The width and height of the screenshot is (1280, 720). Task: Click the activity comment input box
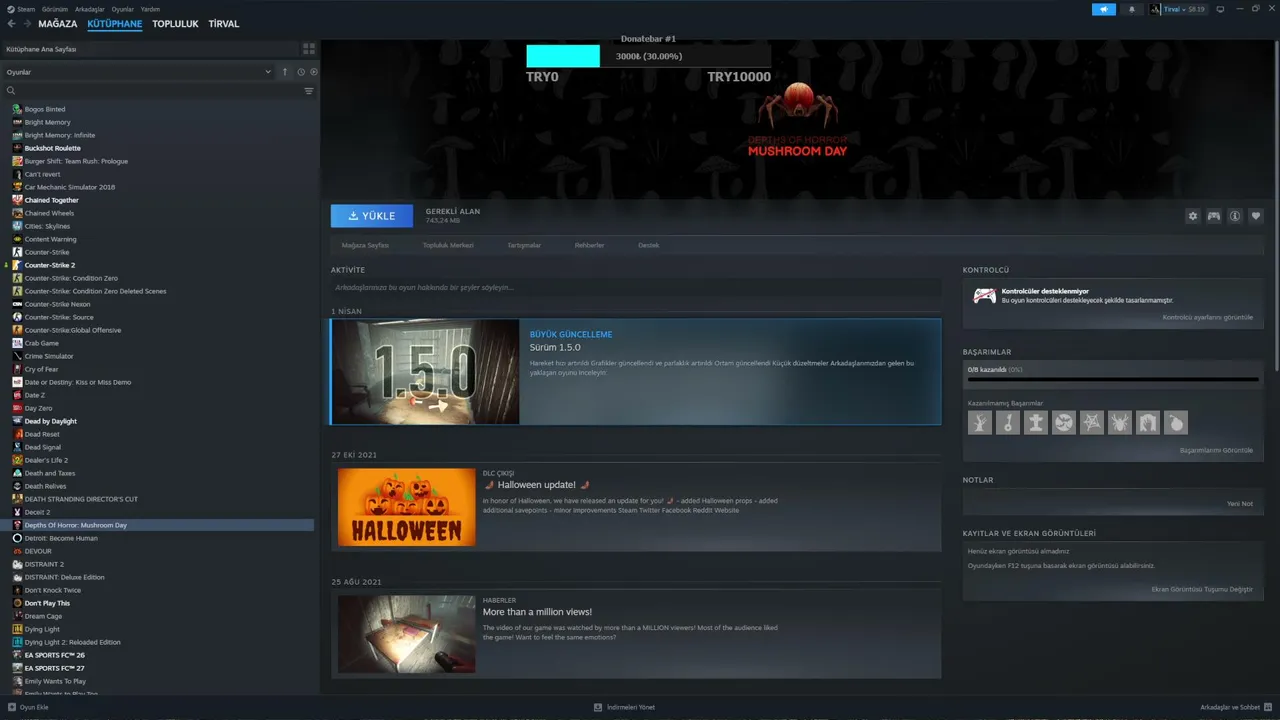pos(636,287)
